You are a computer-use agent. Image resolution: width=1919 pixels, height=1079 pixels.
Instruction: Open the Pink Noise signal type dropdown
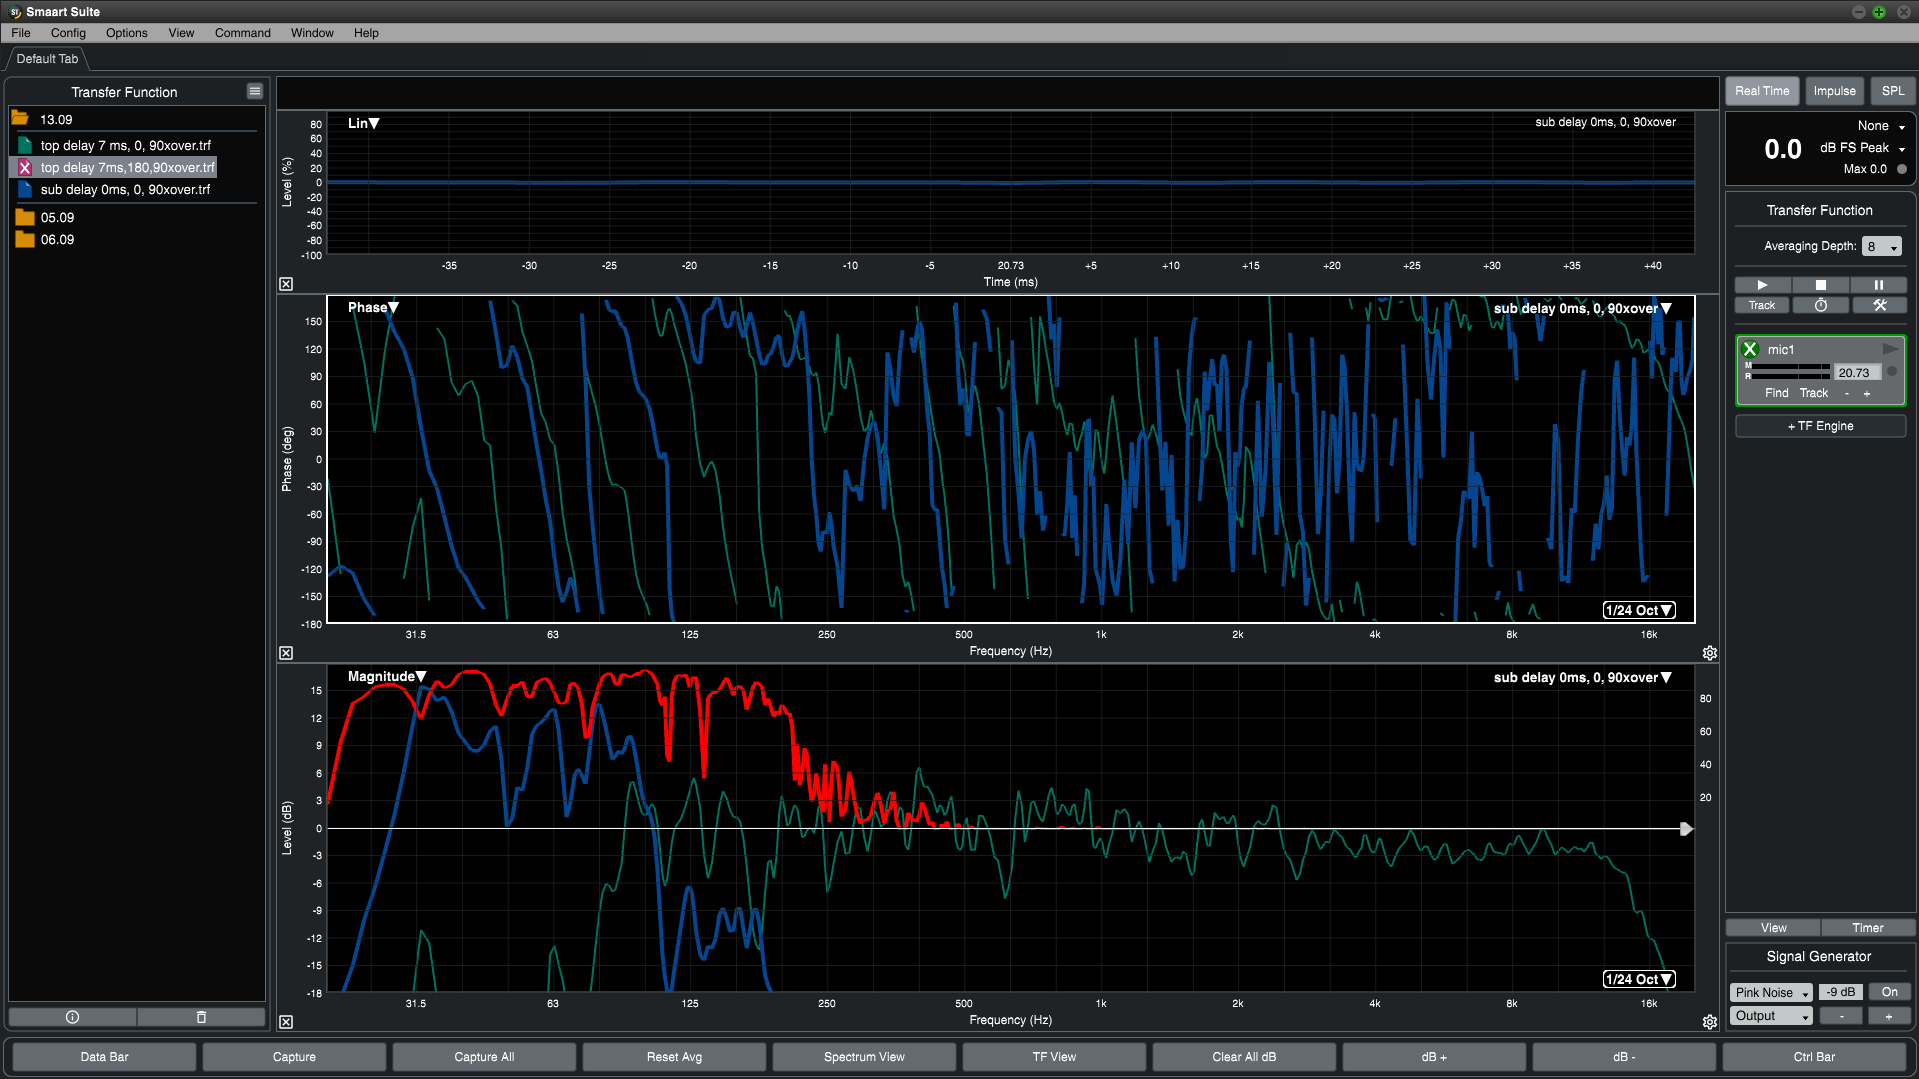[1771, 992]
